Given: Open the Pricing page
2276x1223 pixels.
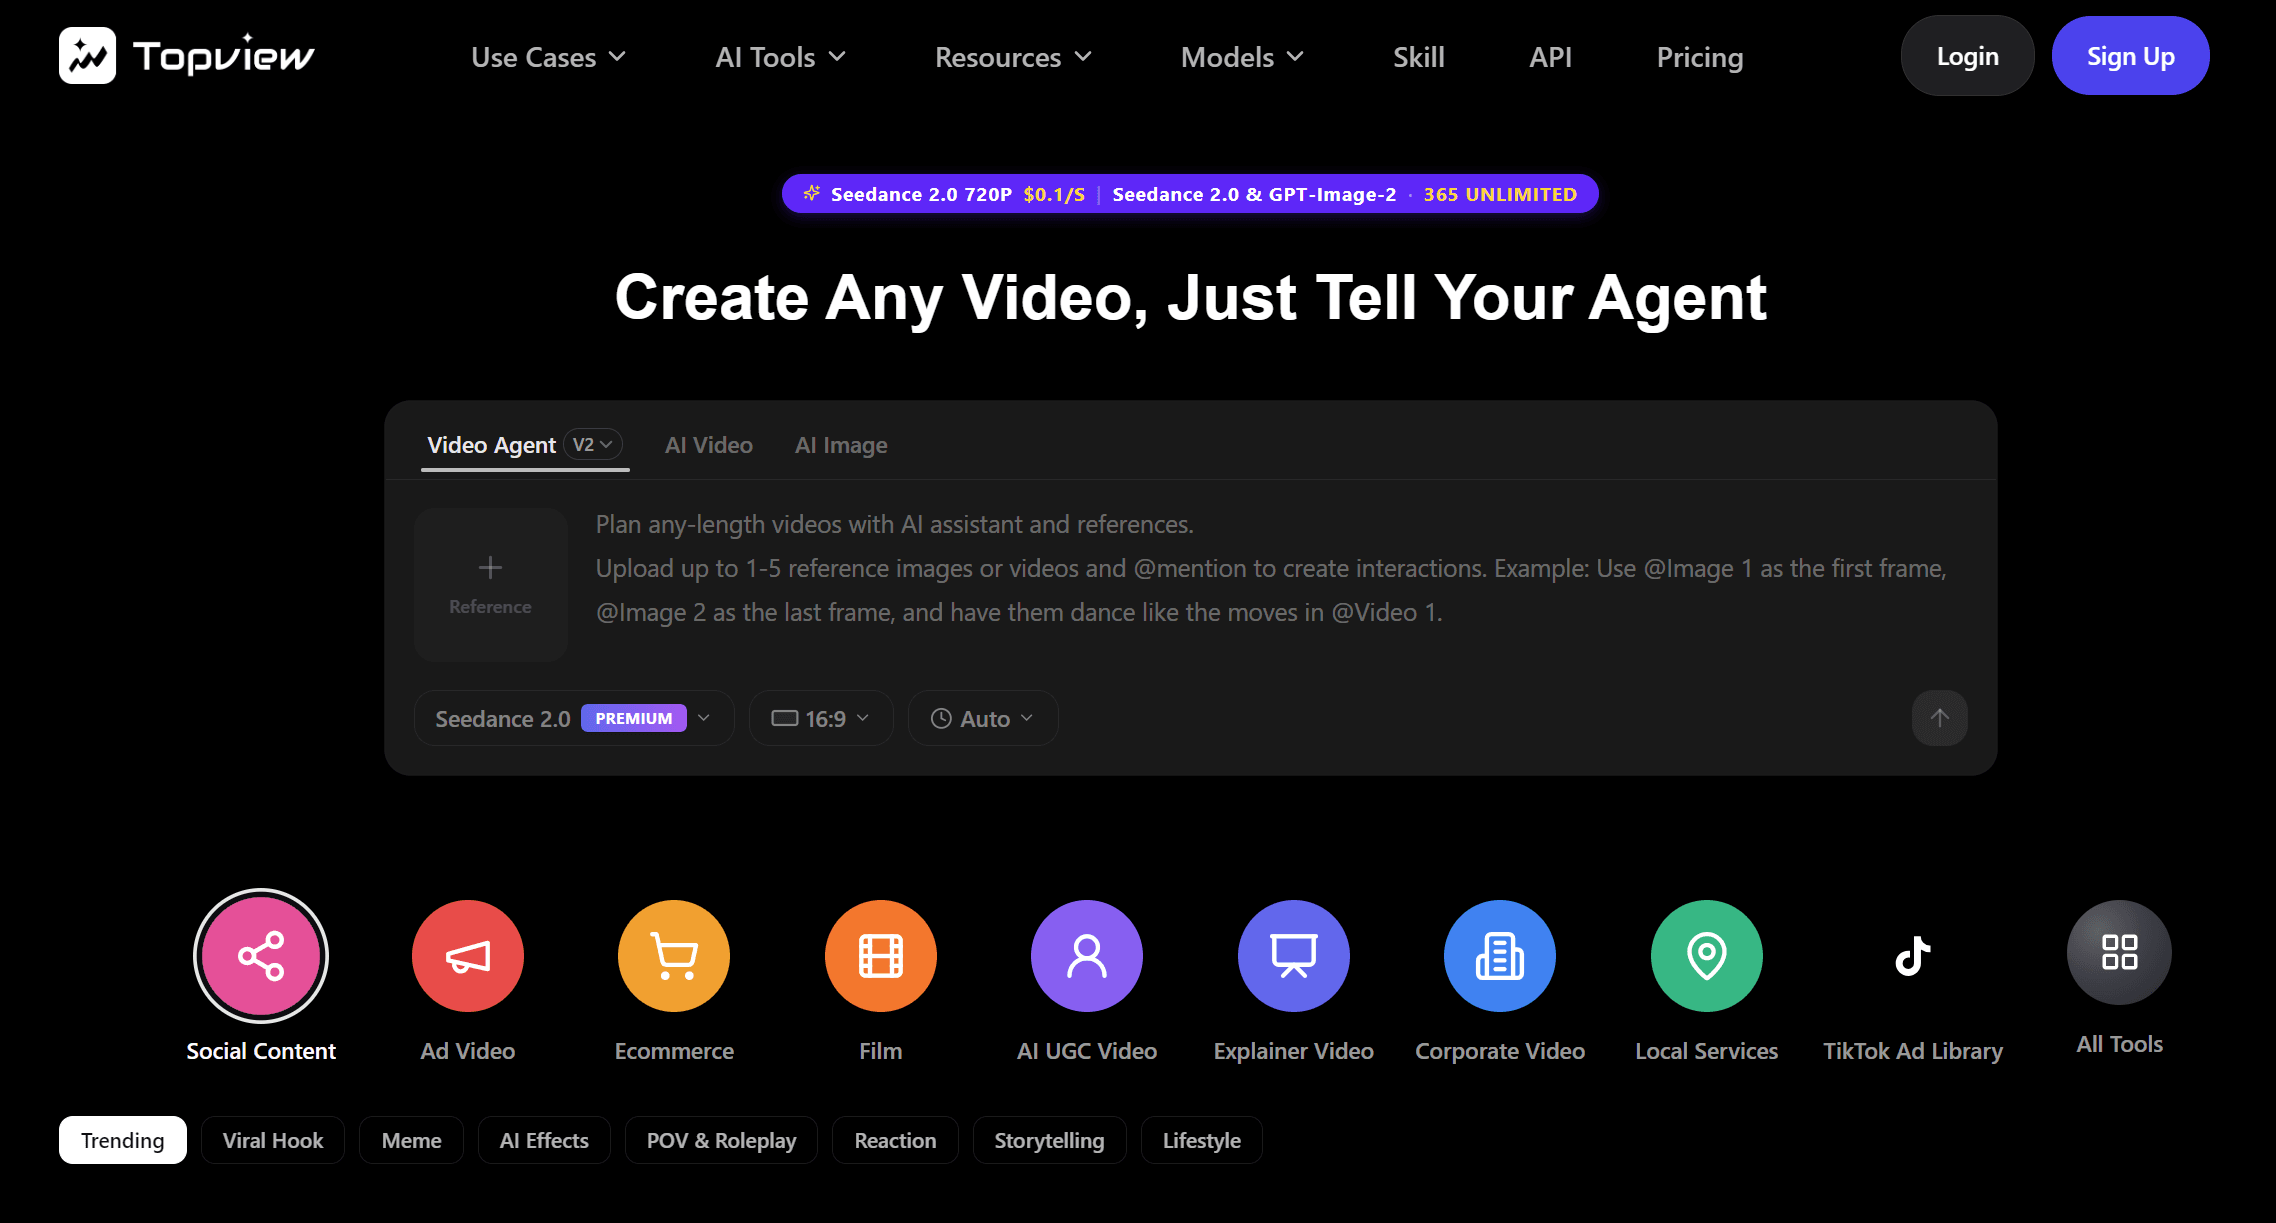Looking at the screenshot, I should pos(1700,57).
